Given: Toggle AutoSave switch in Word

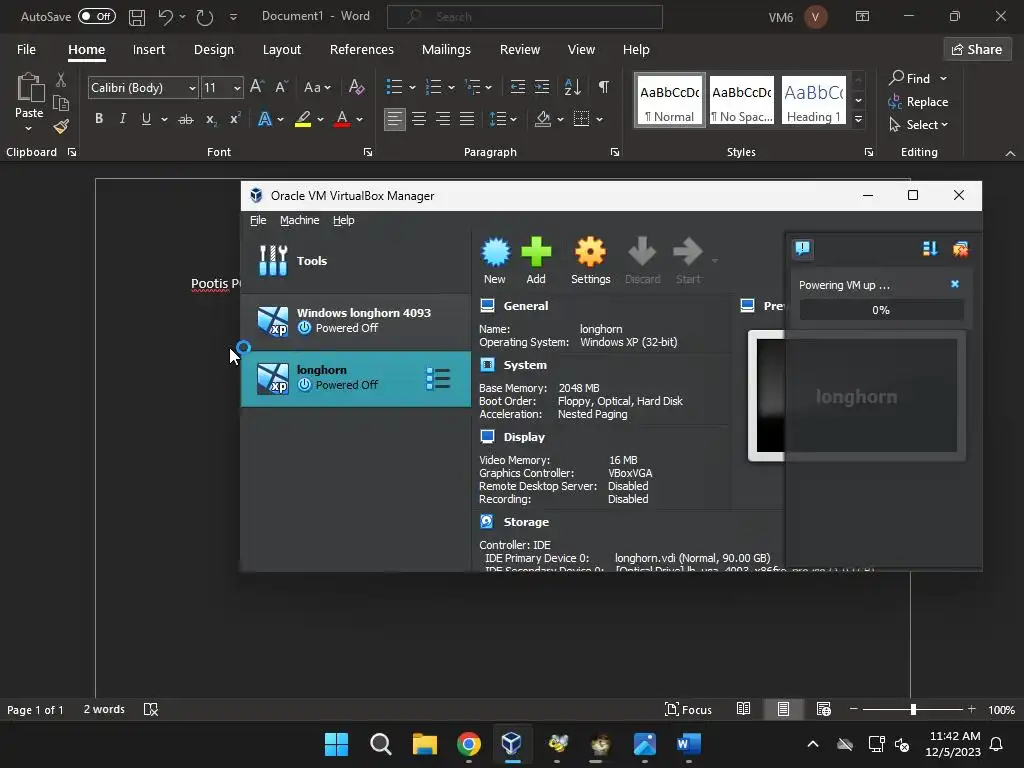Looking at the screenshot, I should click(97, 16).
